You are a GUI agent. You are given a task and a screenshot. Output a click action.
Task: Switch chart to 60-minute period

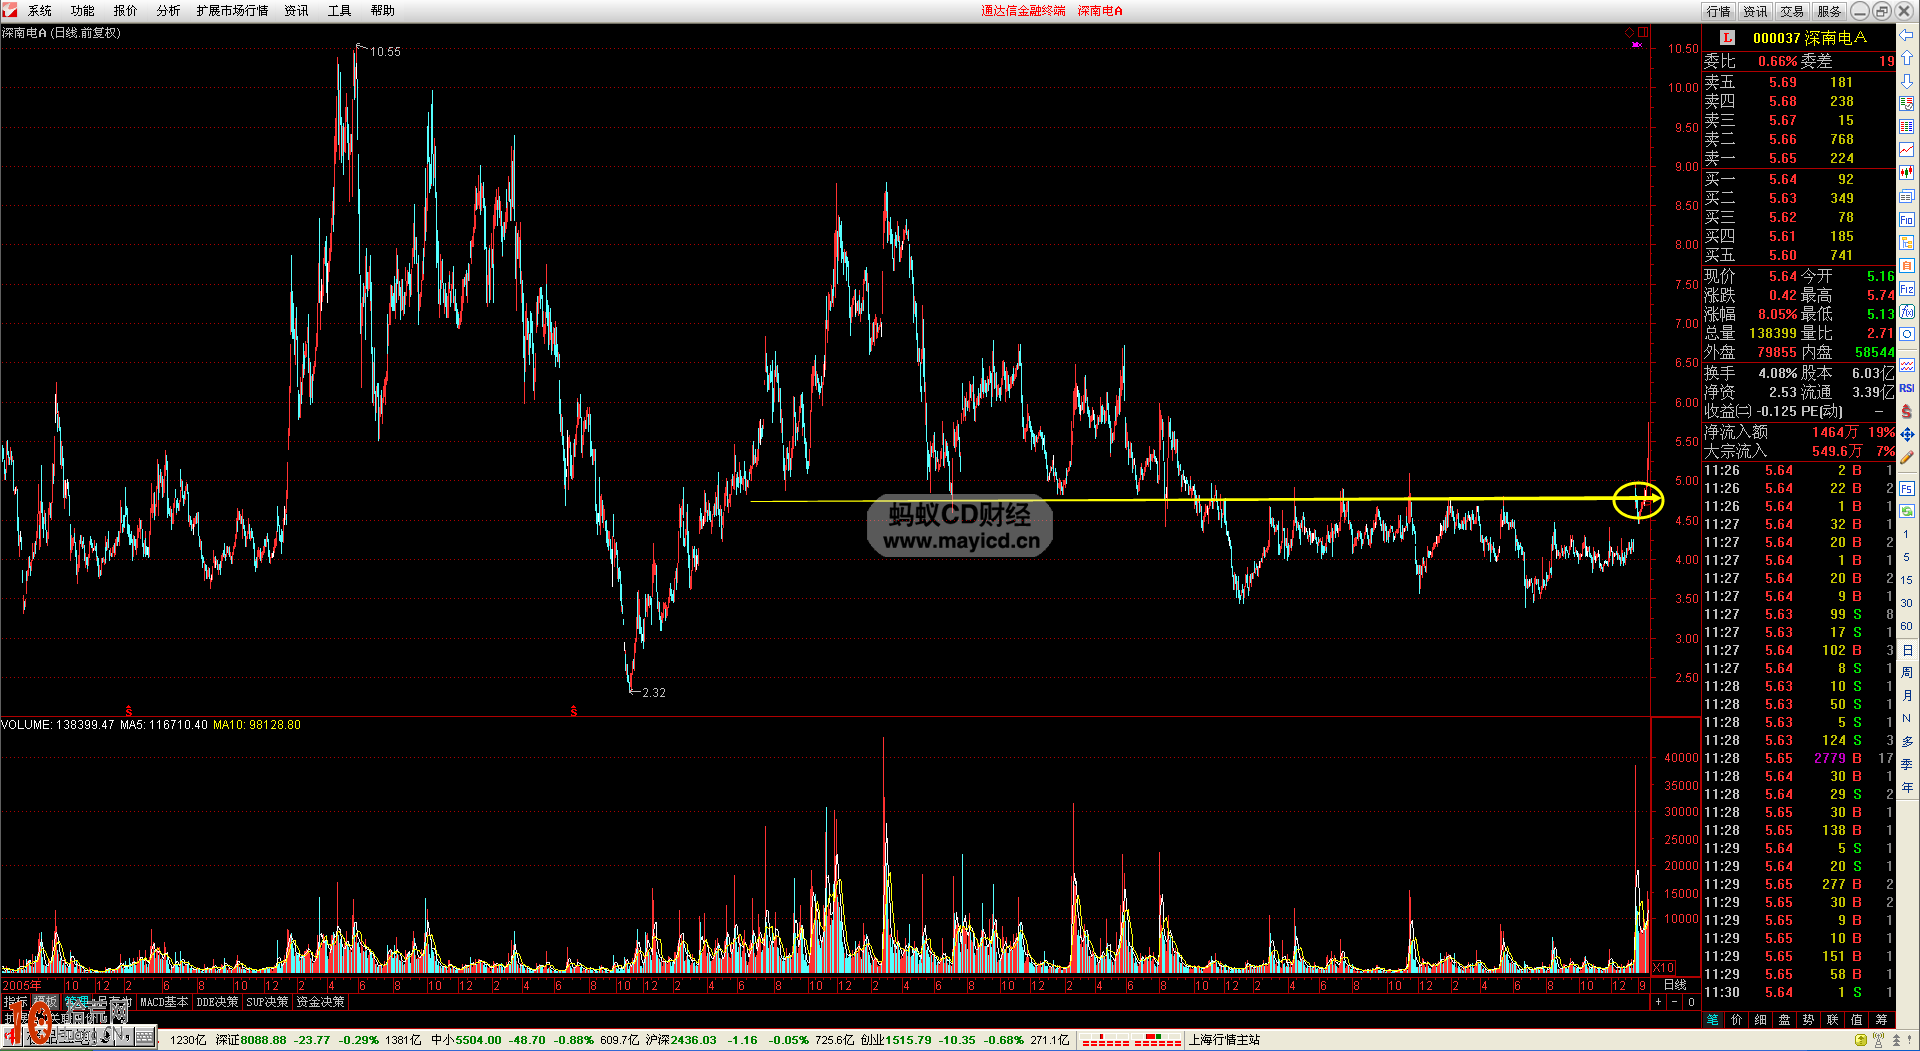tap(1907, 626)
